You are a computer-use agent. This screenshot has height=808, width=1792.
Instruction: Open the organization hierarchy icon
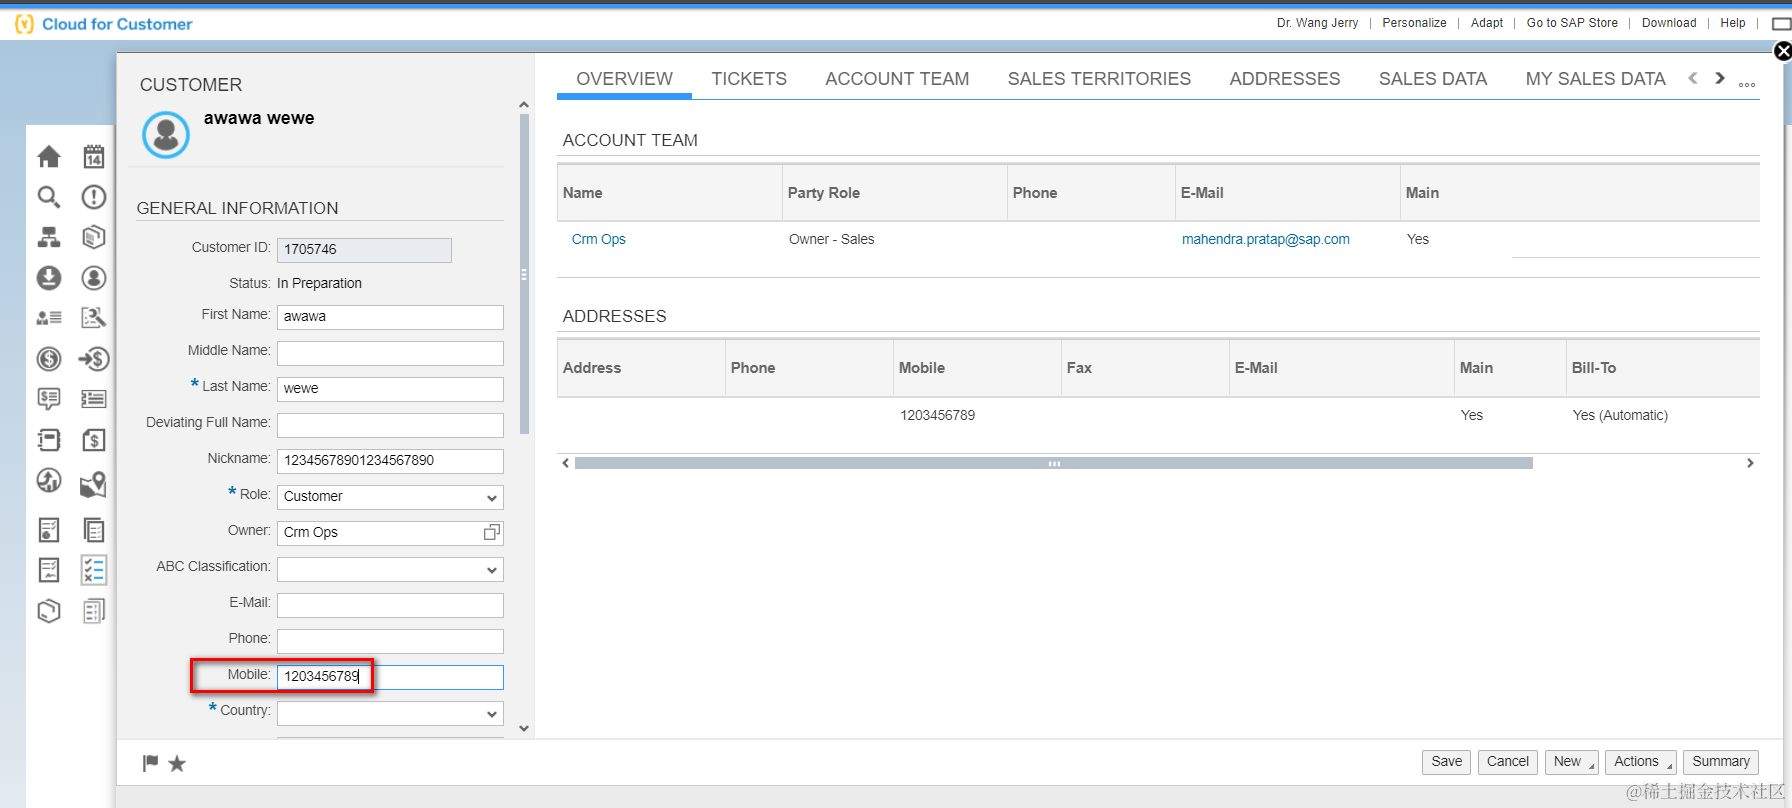point(49,237)
